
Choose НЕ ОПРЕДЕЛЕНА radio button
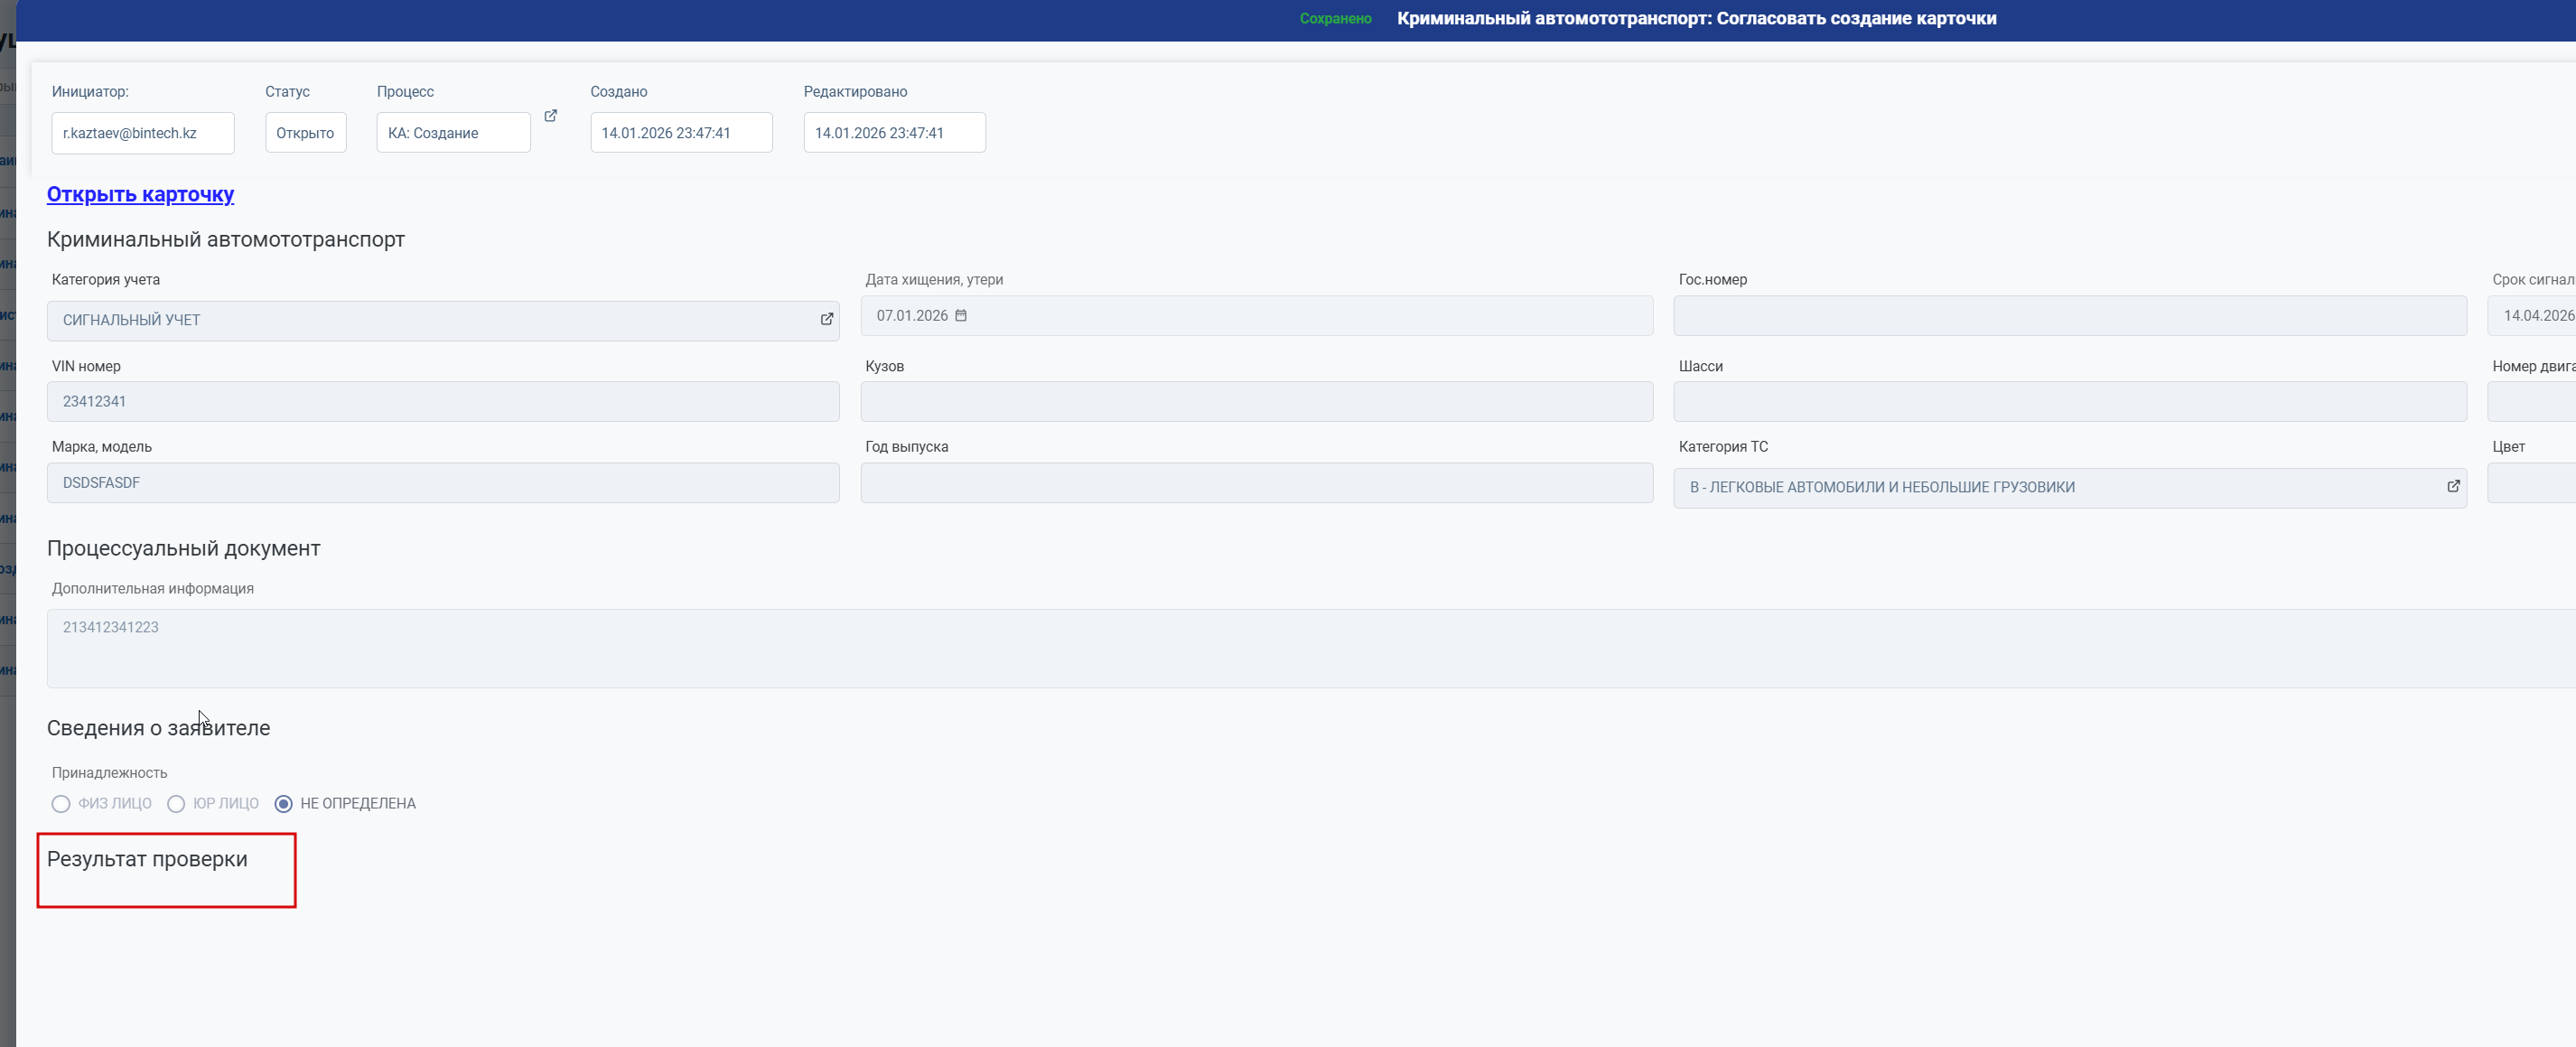pyautogui.click(x=284, y=804)
